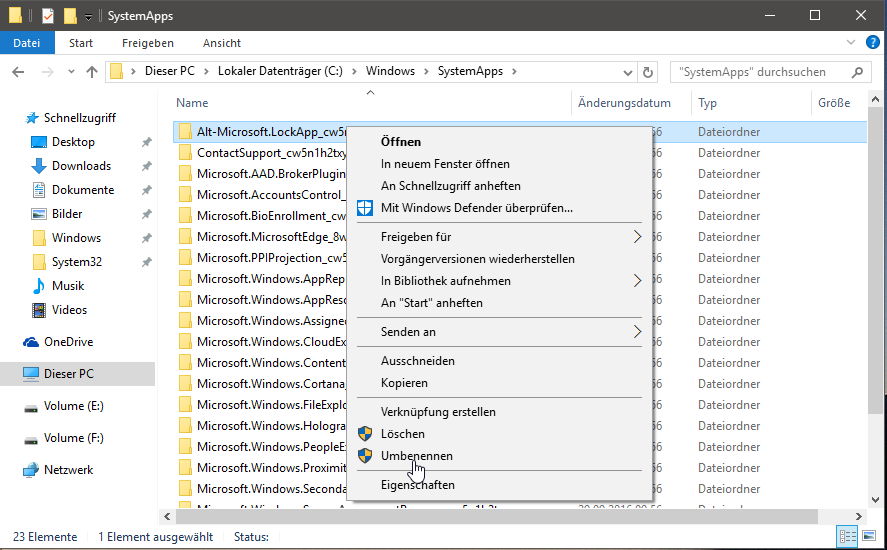Click the OneDrive cloud icon

pos(31,342)
